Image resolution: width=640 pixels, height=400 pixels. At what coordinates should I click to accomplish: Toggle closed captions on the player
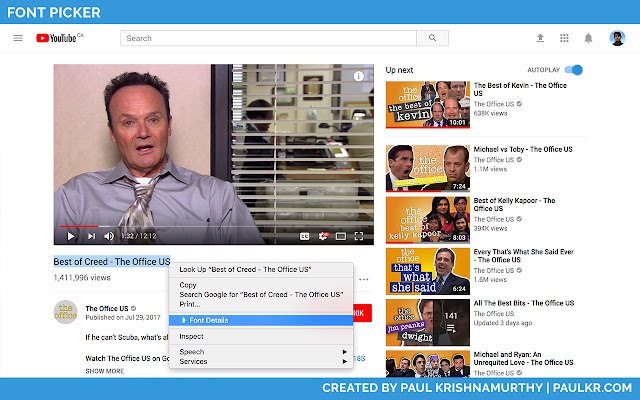(x=304, y=236)
